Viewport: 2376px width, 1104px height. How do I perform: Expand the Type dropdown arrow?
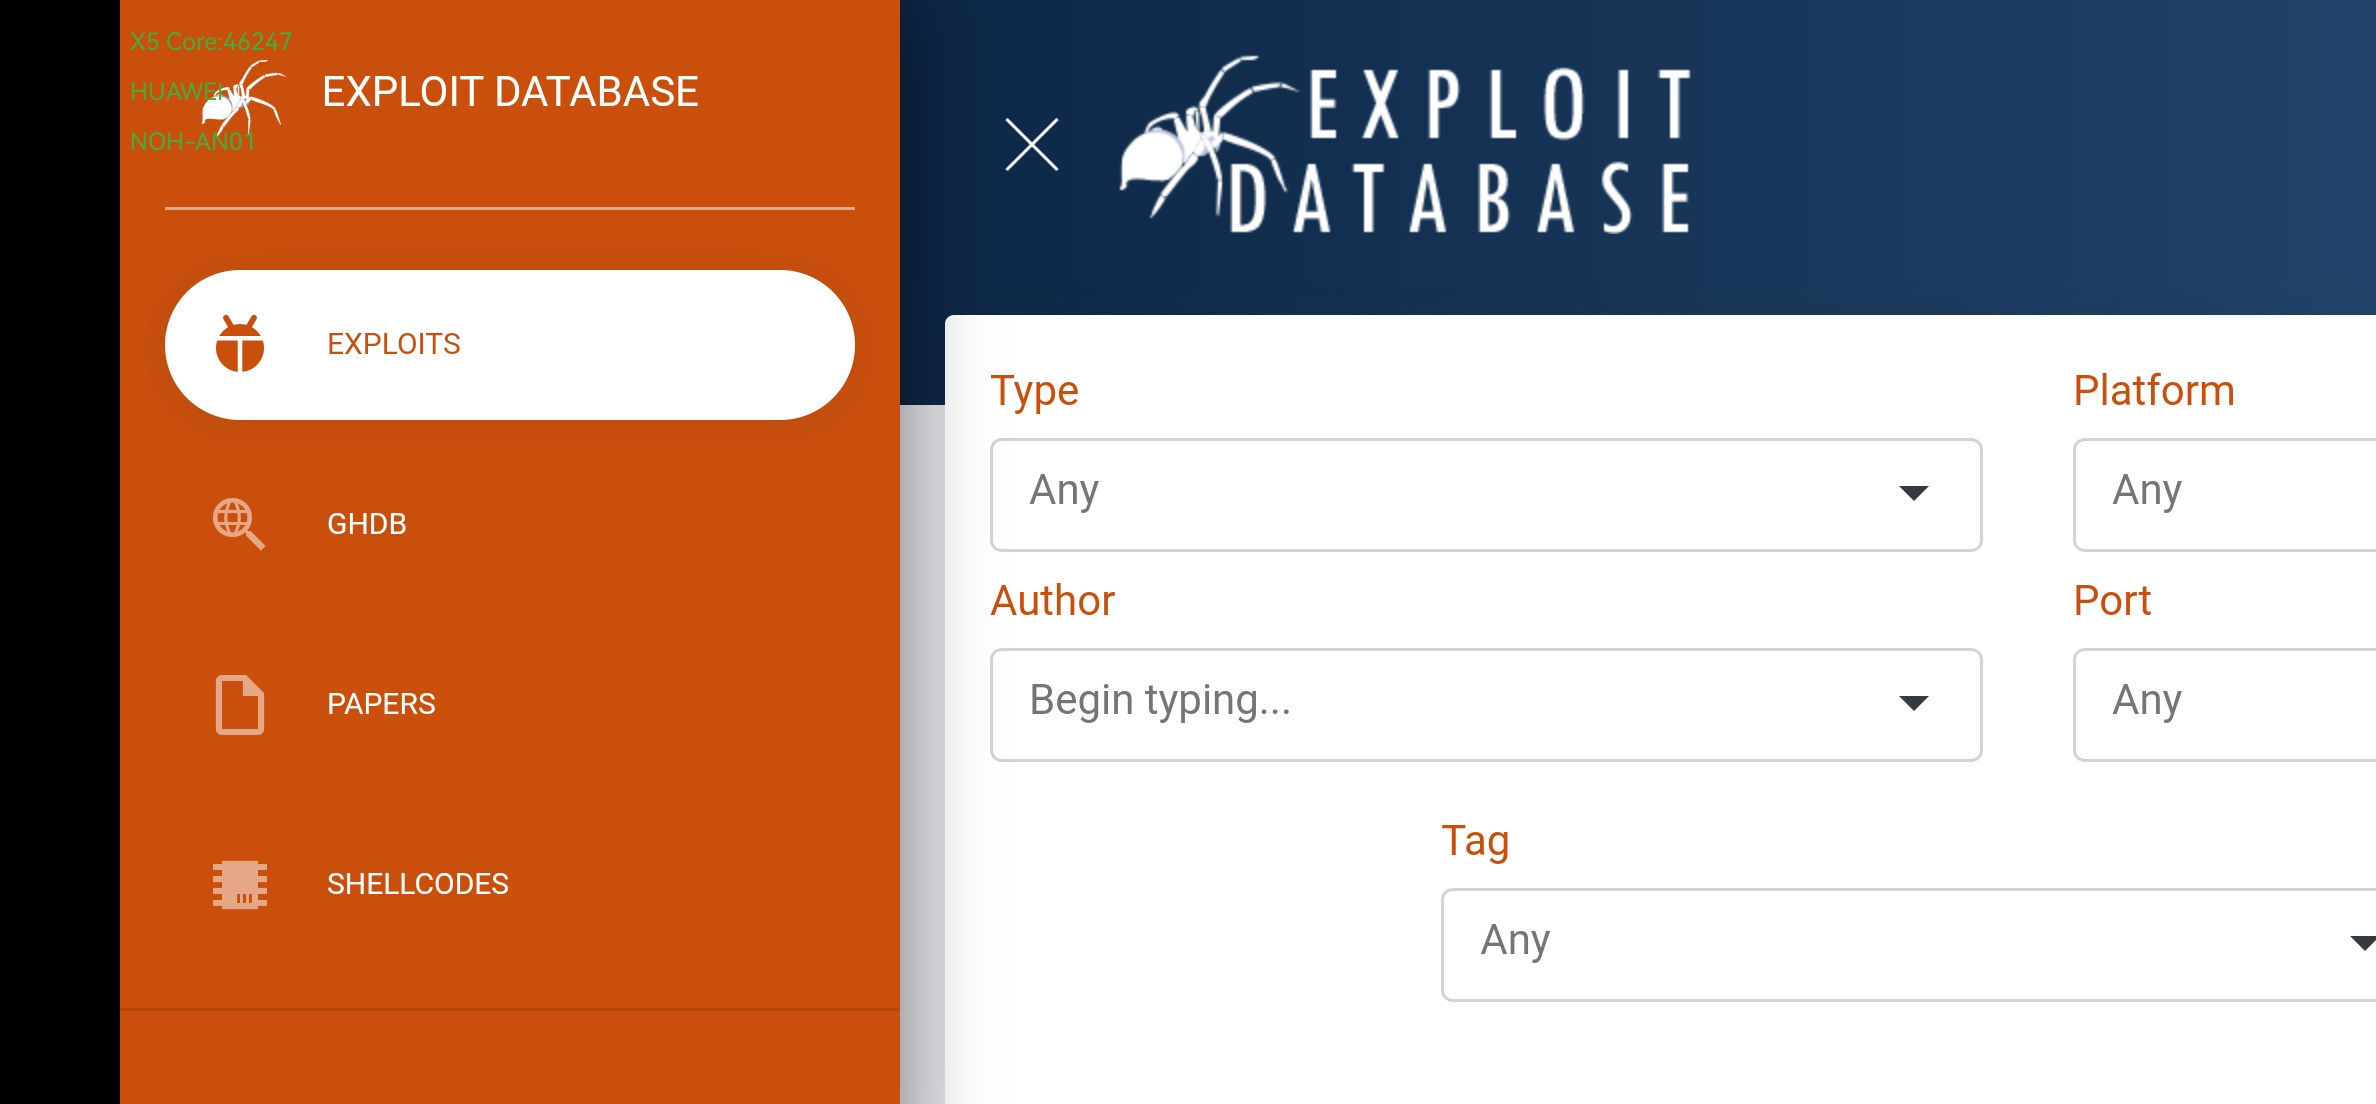coord(1914,493)
